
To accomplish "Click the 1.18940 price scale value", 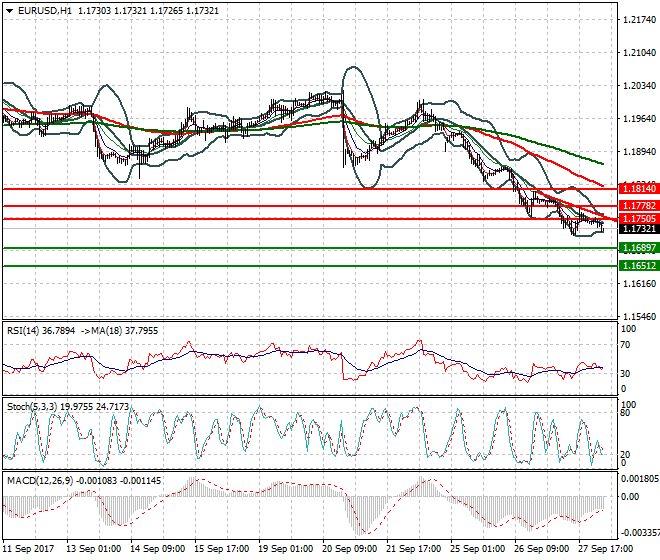I will [639, 152].
